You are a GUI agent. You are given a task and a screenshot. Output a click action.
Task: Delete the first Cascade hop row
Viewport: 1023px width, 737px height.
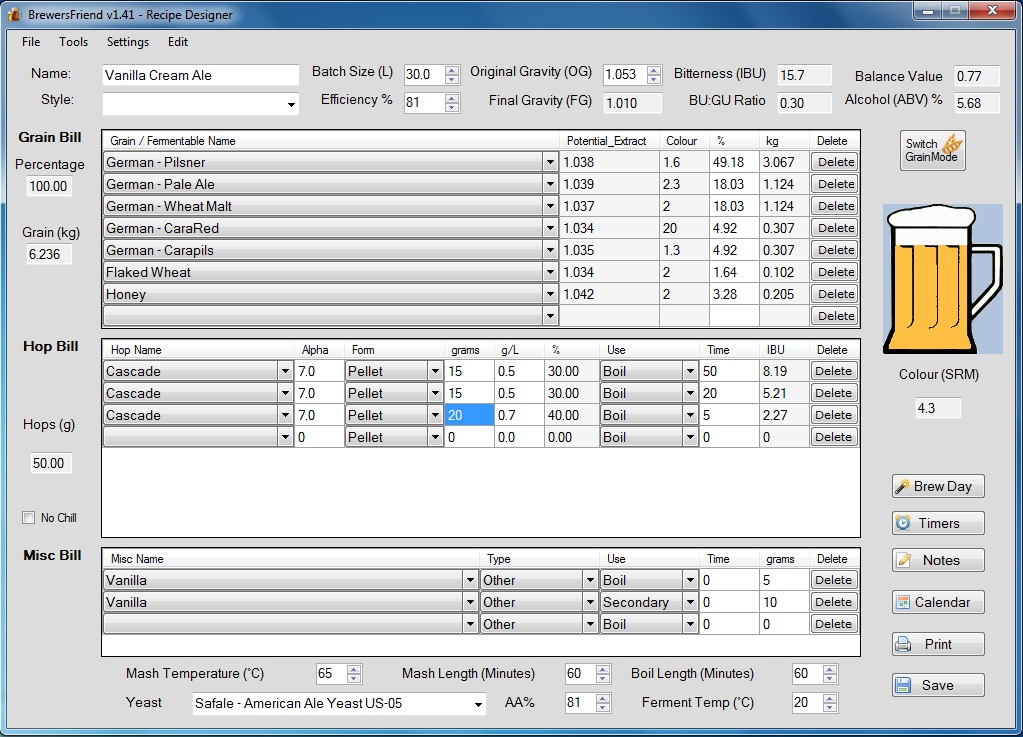click(x=835, y=371)
